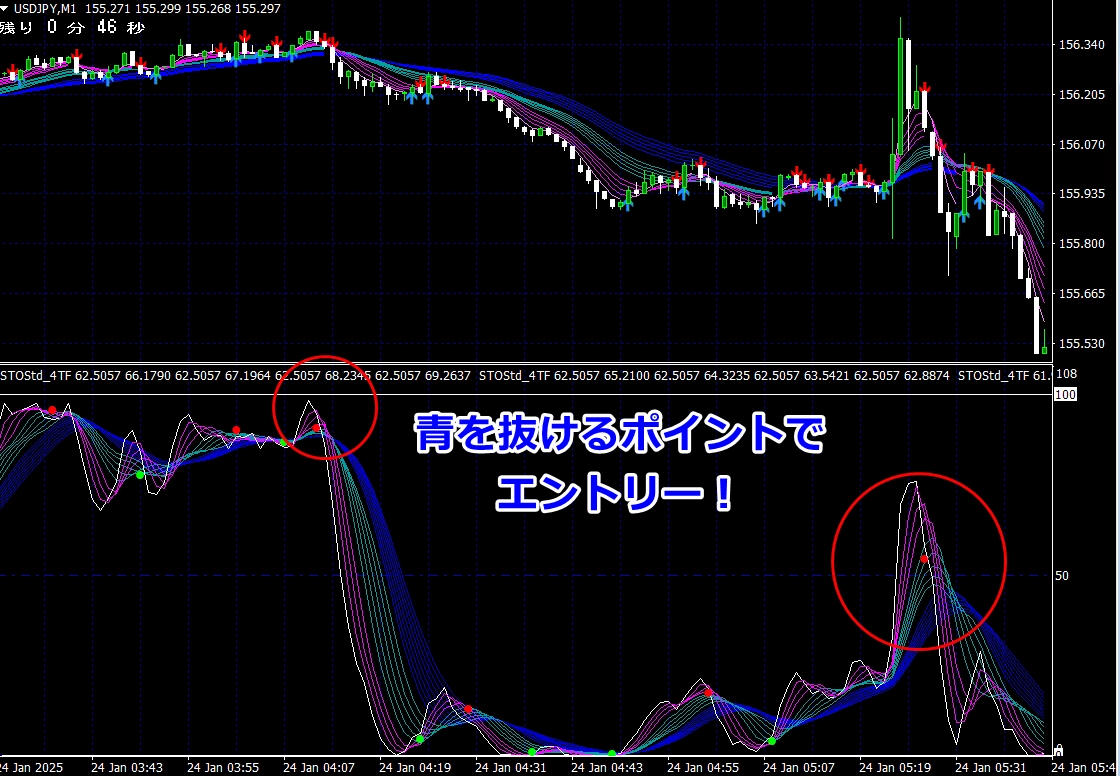Viewport: 1120px width, 776px height.
Task: Select the green dot above the 04:43 time label
Action: [612, 753]
